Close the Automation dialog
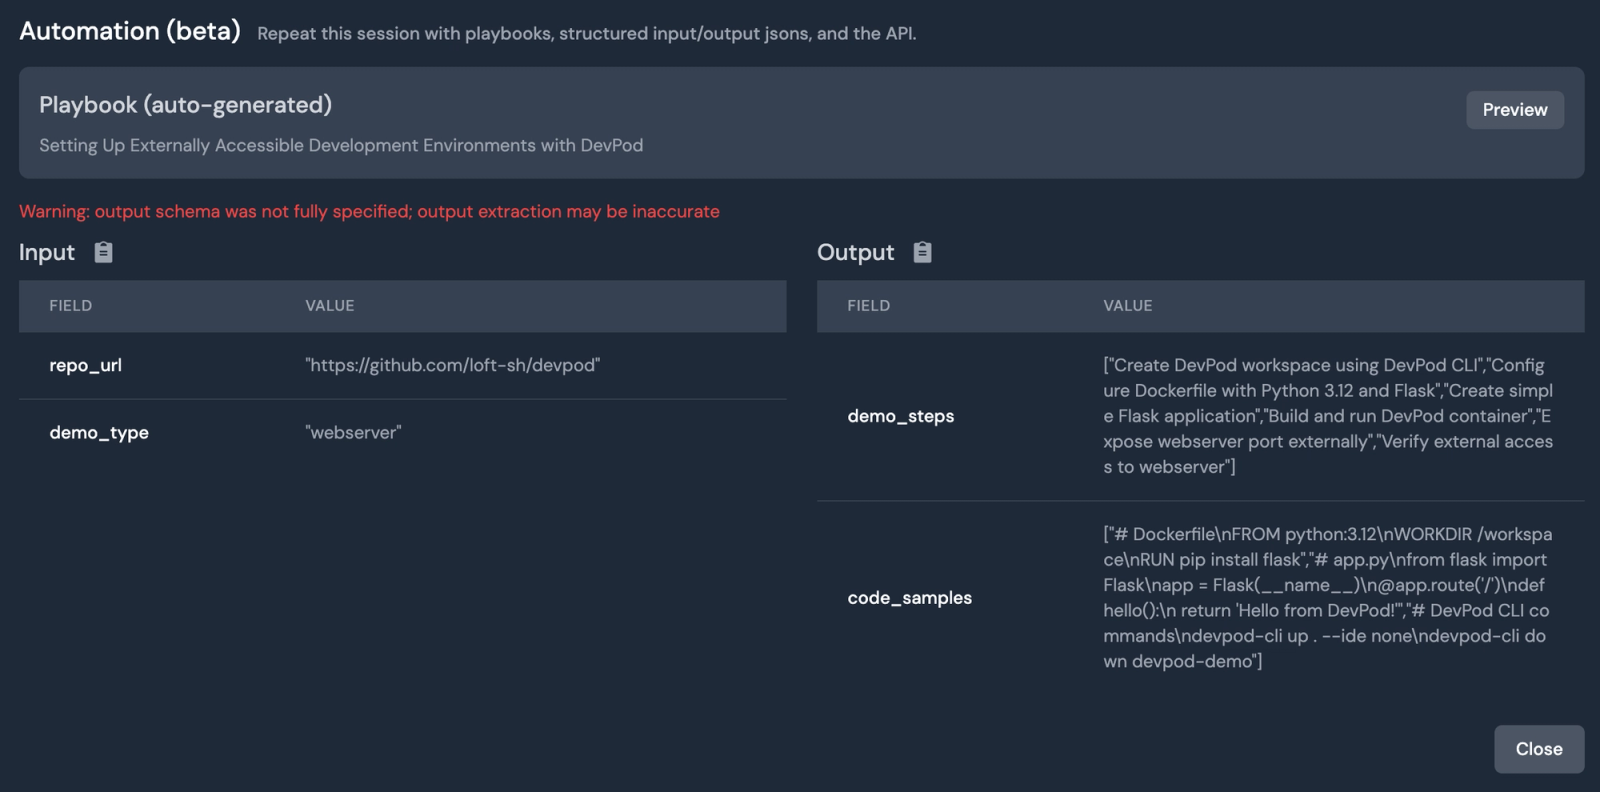Screen dimensions: 1600x792 click(x=1539, y=749)
